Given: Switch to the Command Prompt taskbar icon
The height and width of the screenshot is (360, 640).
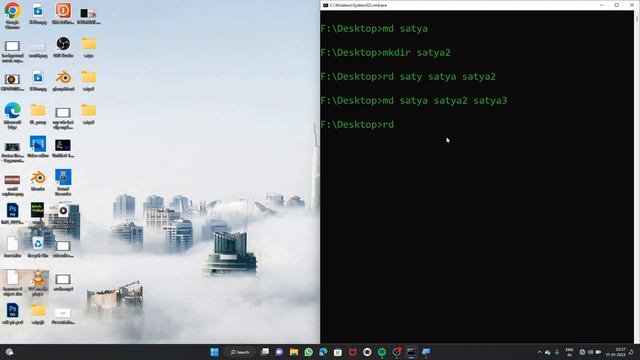Looking at the screenshot, I should point(411,352).
